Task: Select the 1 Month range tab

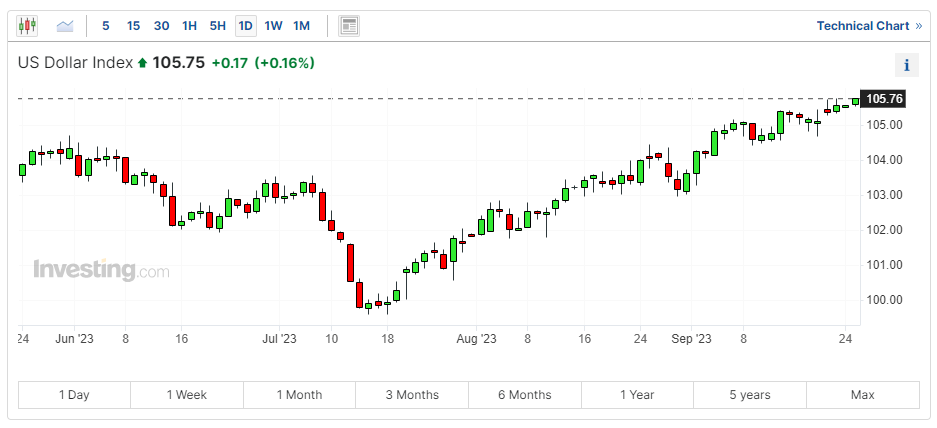Action: click(x=299, y=395)
